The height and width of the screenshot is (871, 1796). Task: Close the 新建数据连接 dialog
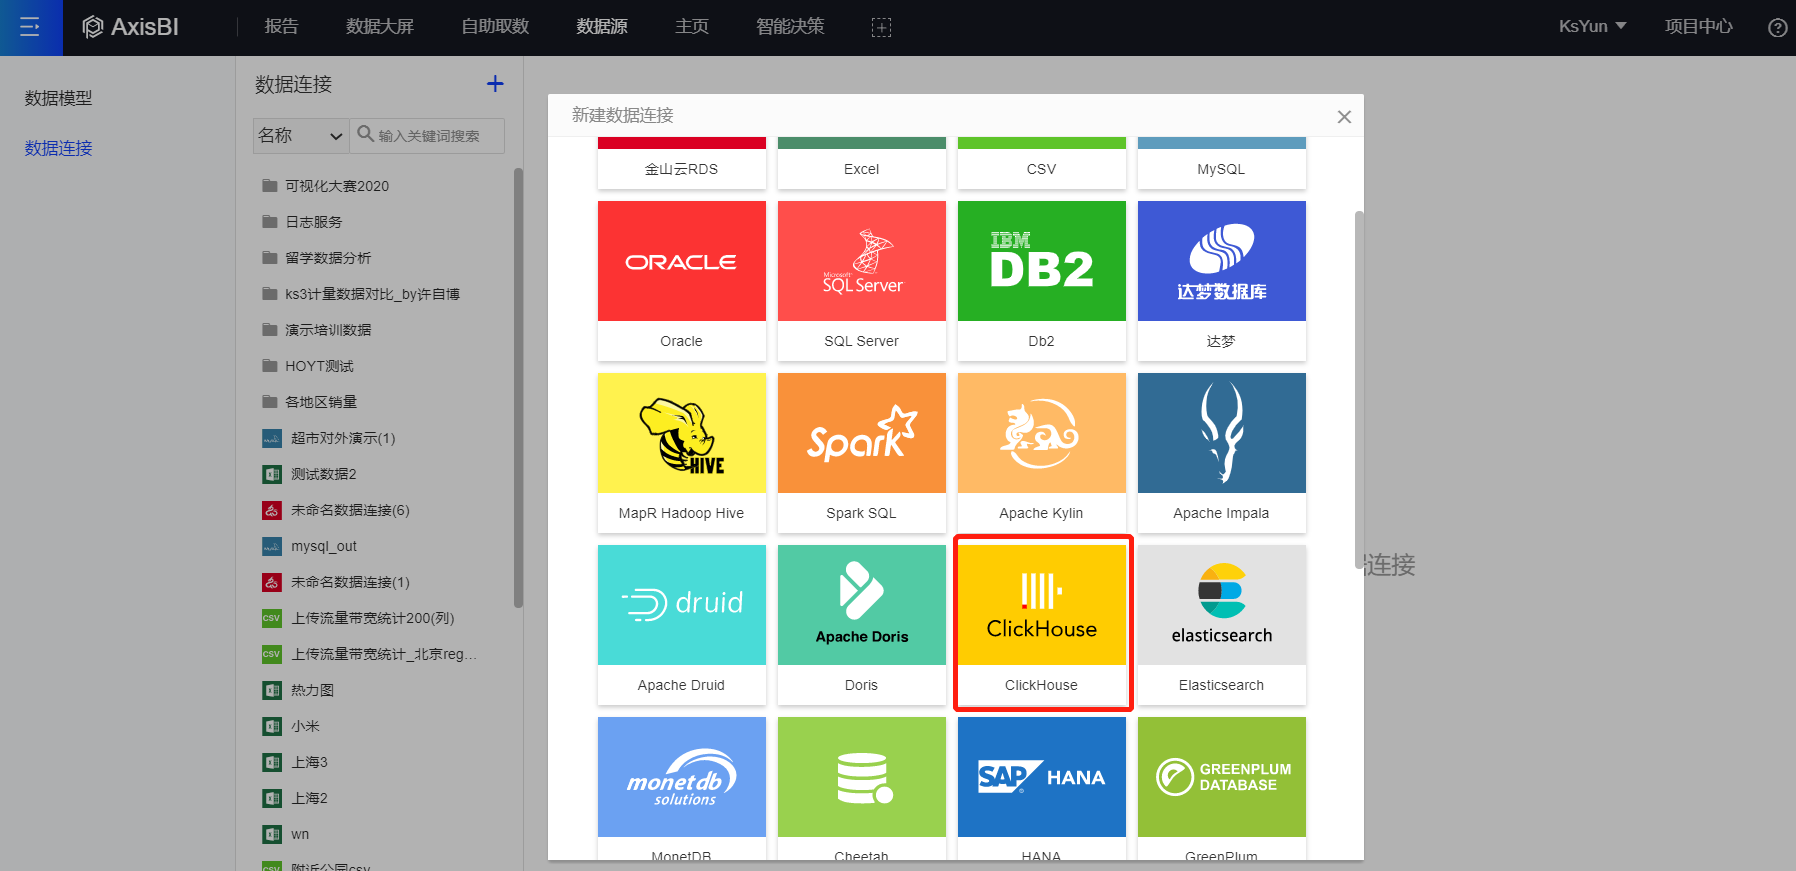pos(1344,117)
